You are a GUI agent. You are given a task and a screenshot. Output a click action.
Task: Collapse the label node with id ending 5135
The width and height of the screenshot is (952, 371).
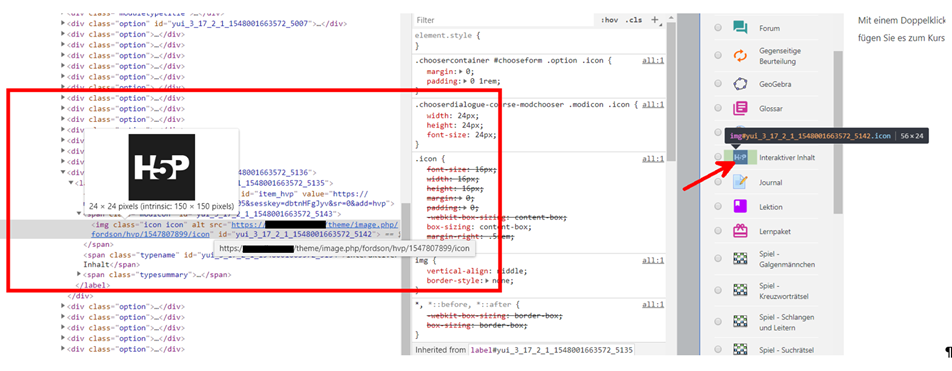pos(71,182)
